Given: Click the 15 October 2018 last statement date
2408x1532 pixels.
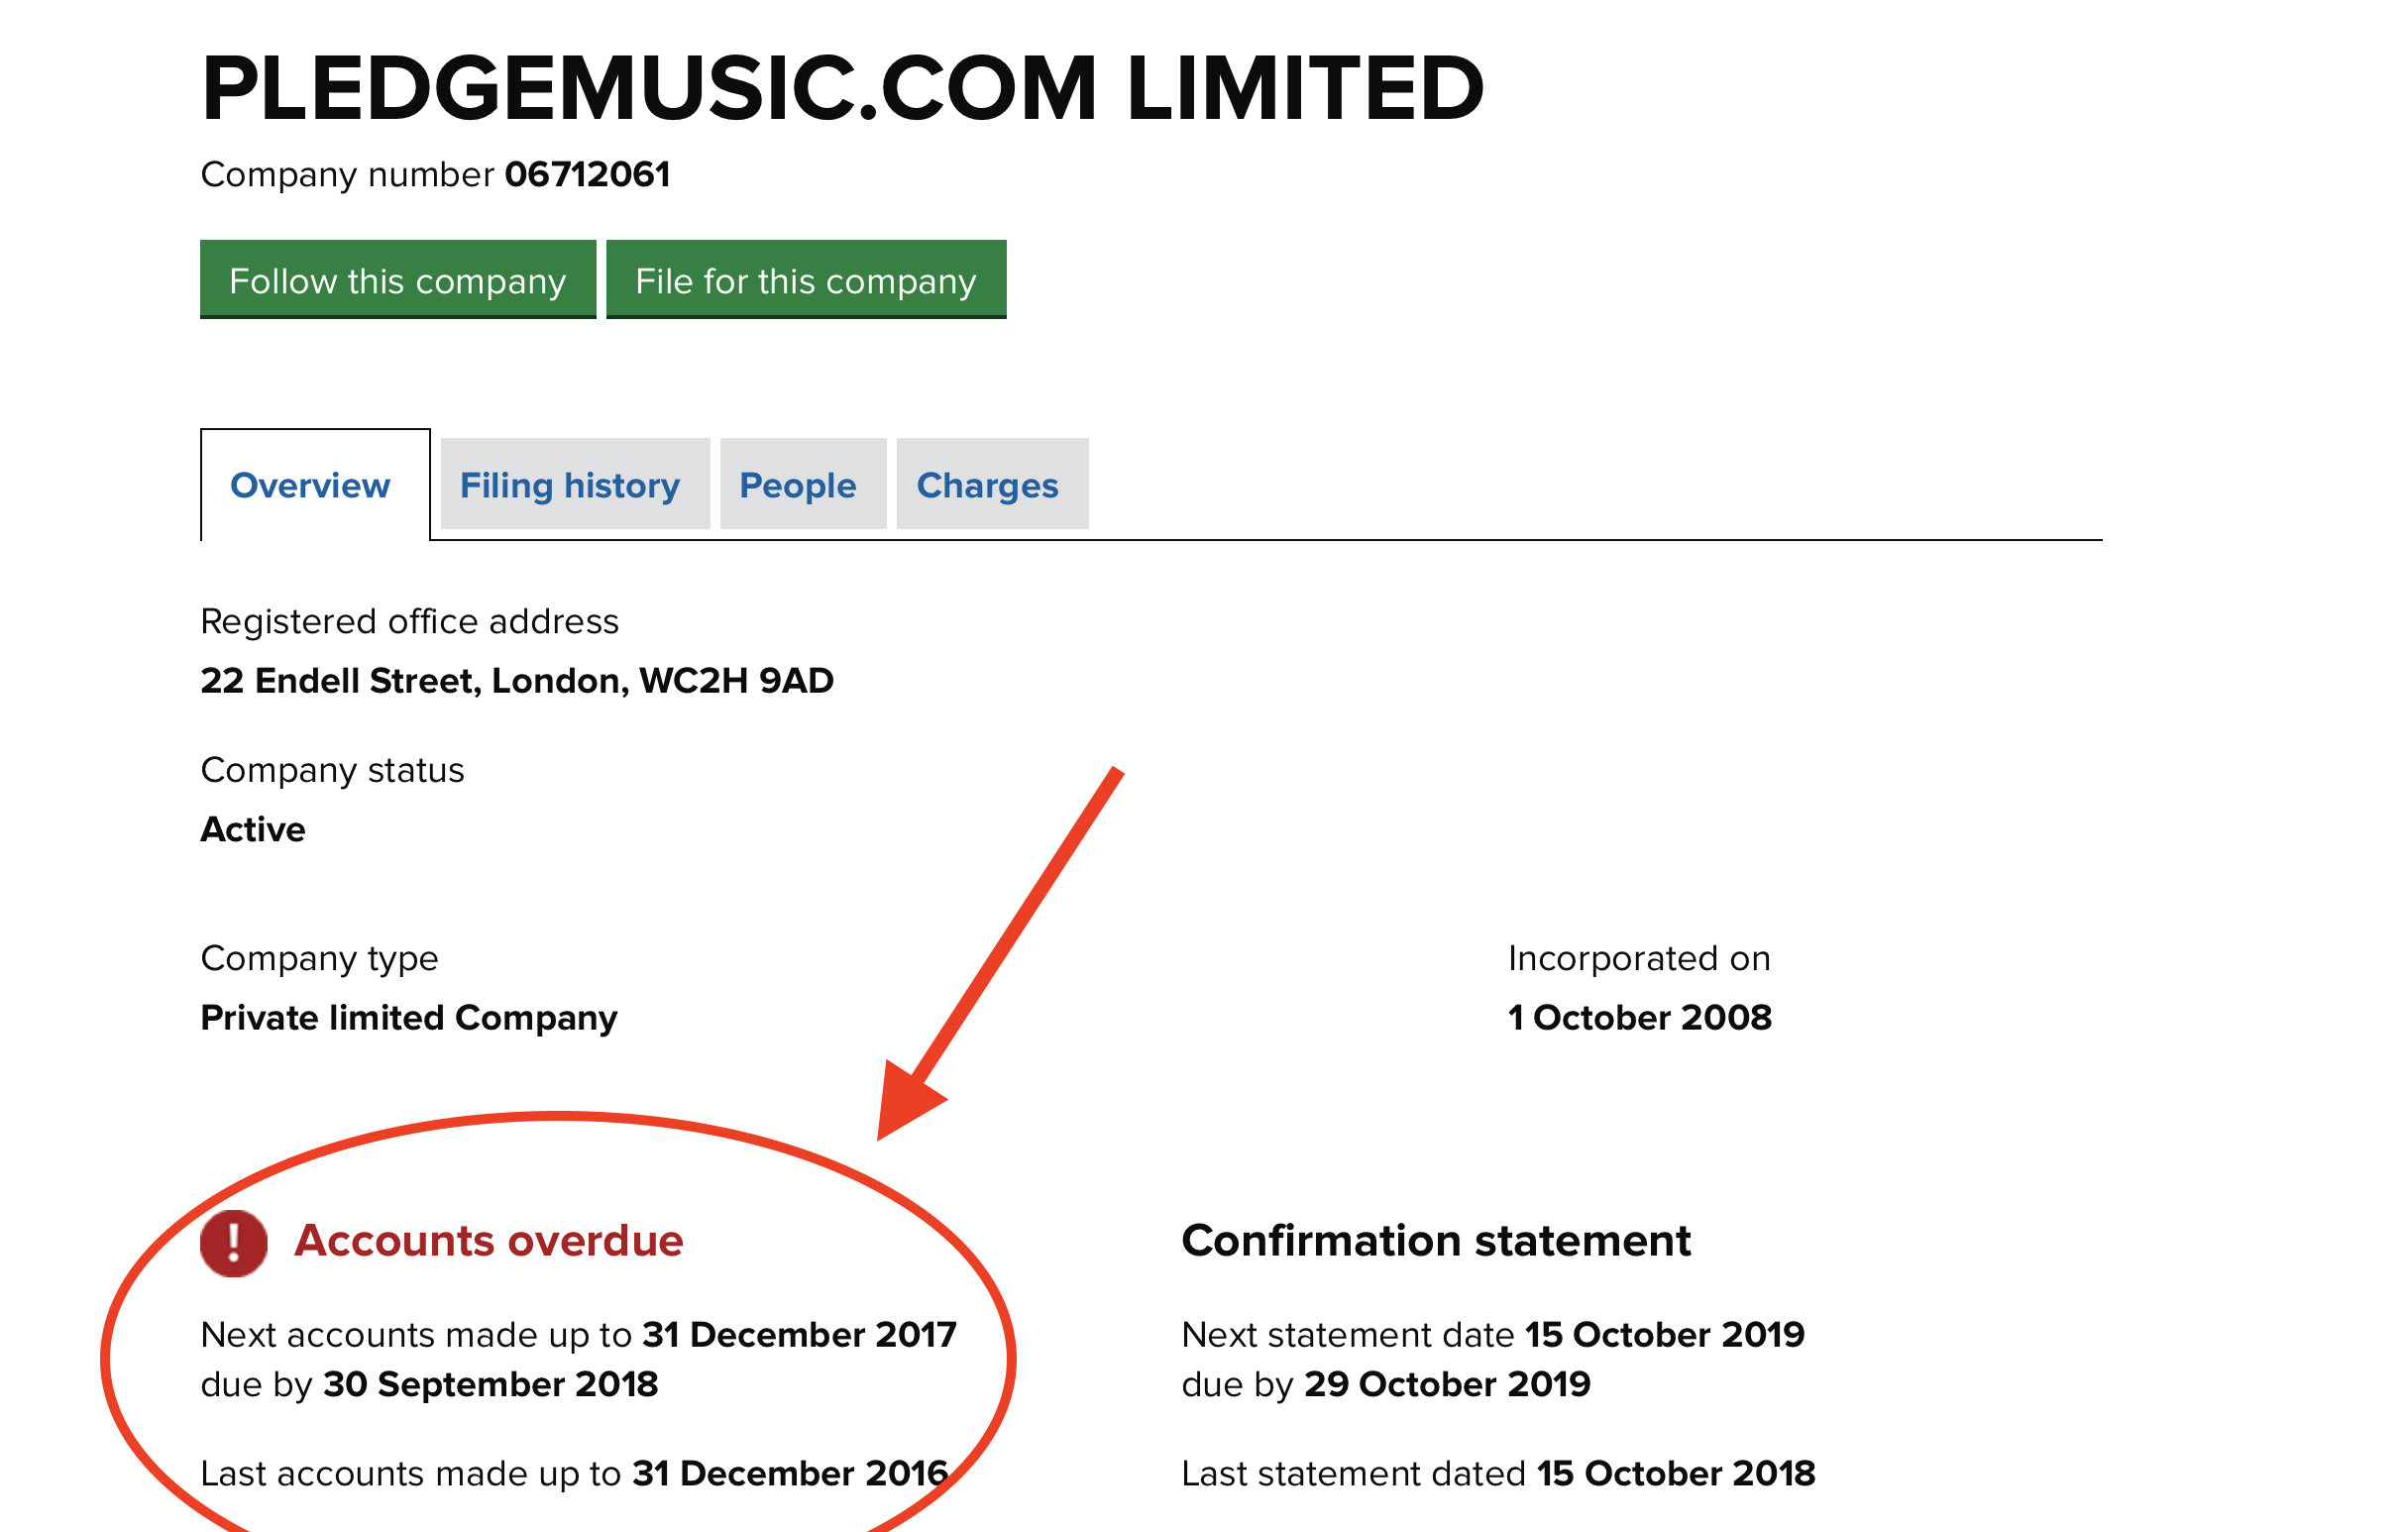Looking at the screenshot, I should pos(1675,1473).
